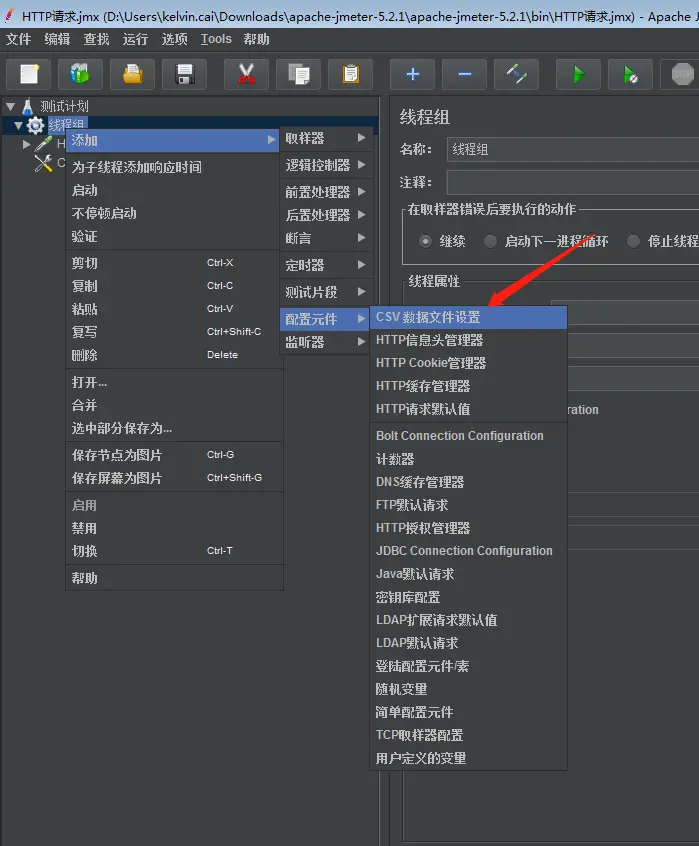Start the test with green play icon
This screenshot has width=699, height=846.
[578, 74]
